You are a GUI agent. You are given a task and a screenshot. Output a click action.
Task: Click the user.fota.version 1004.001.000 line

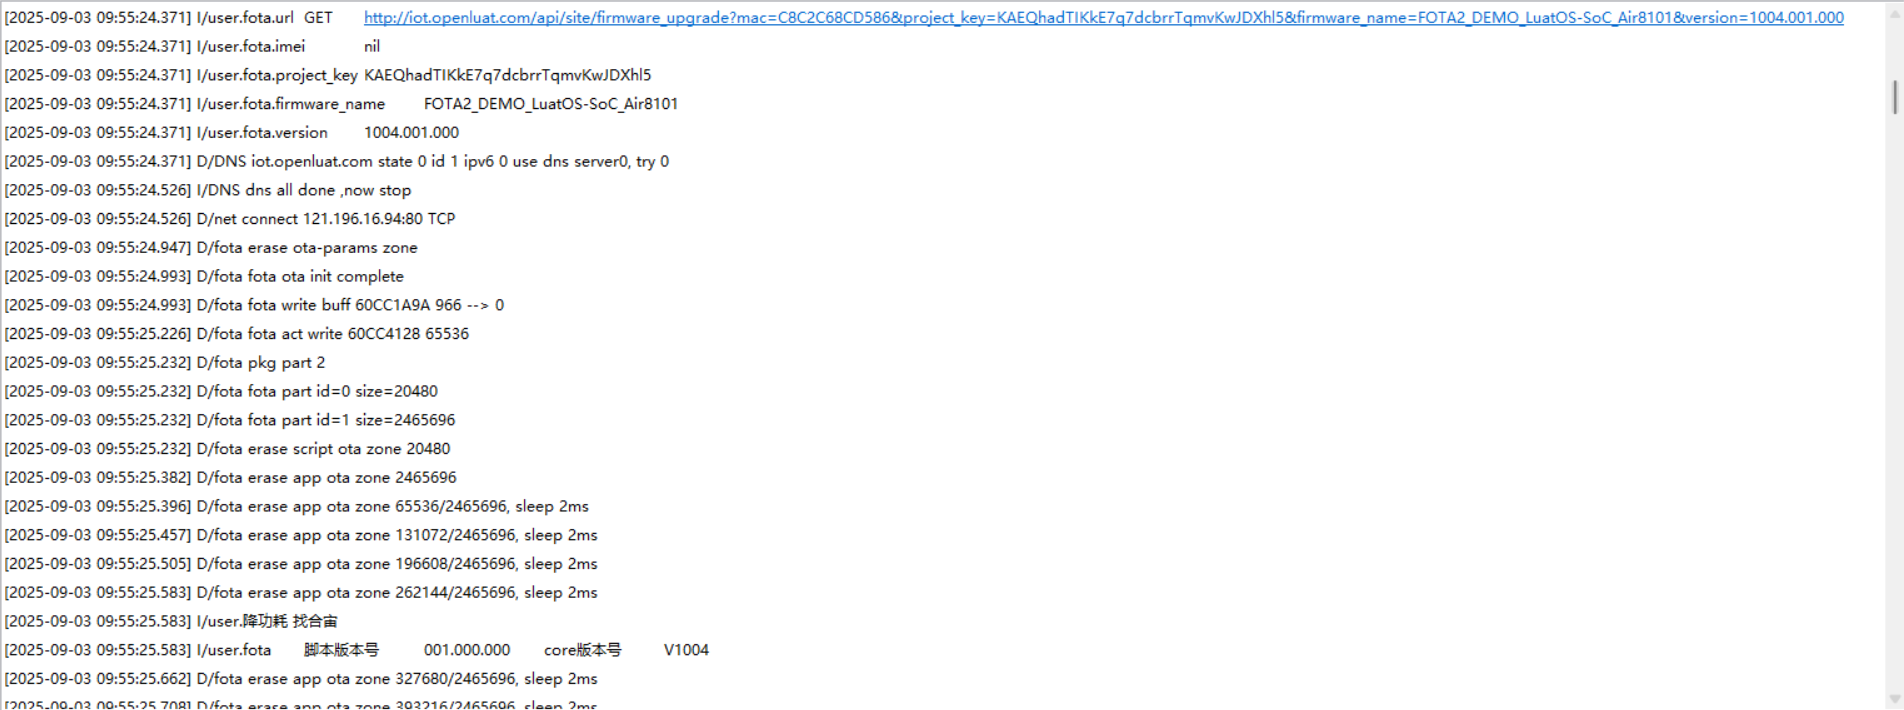[x=231, y=133]
